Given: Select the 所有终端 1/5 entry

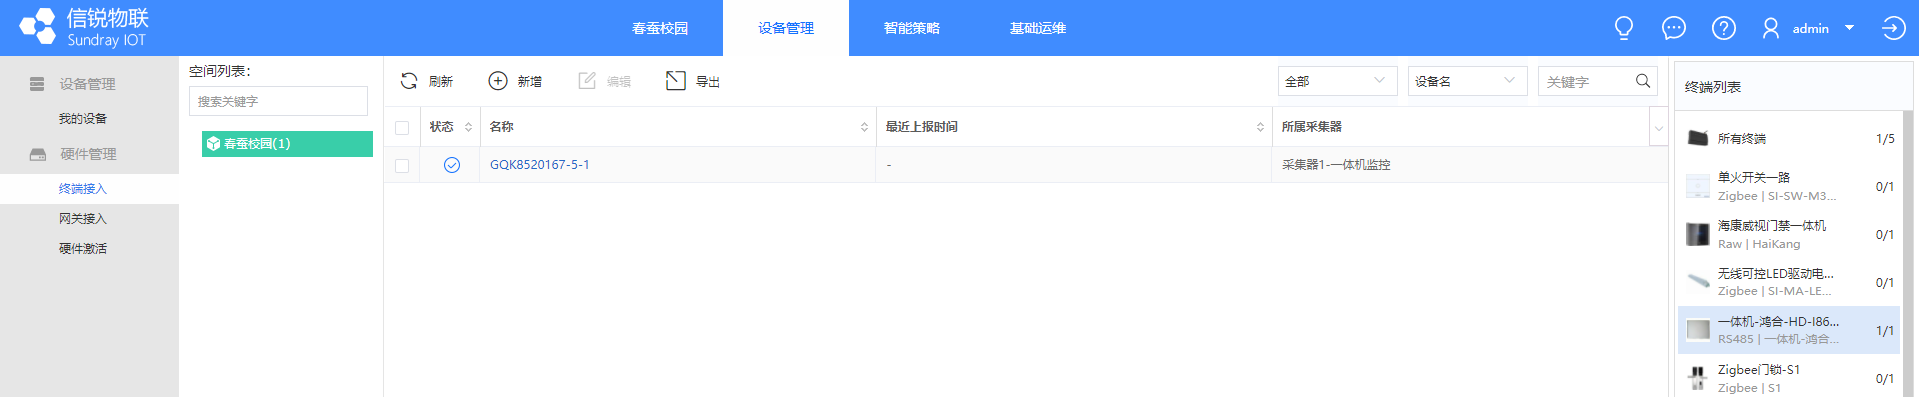Looking at the screenshot, I should click(1790, 138).
